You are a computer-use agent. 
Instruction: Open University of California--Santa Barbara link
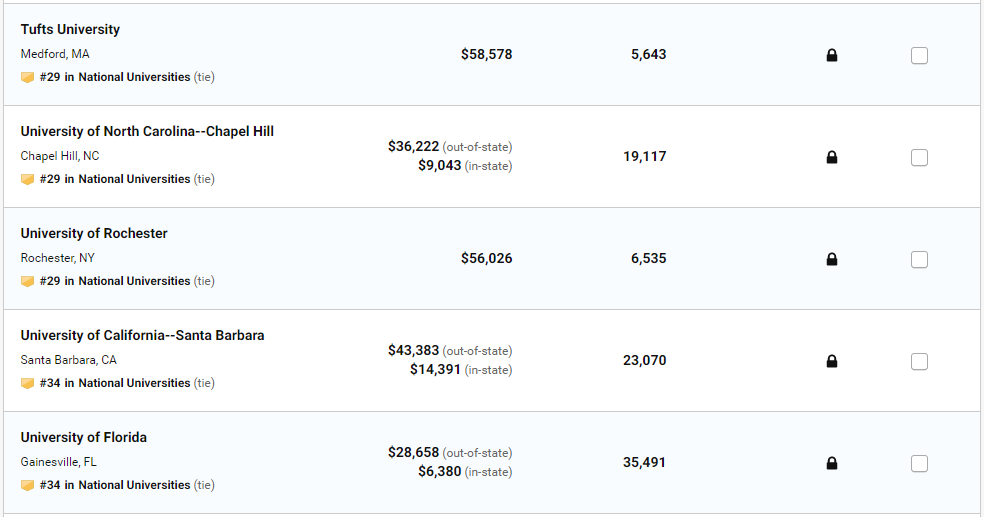(x=142, y=336)
